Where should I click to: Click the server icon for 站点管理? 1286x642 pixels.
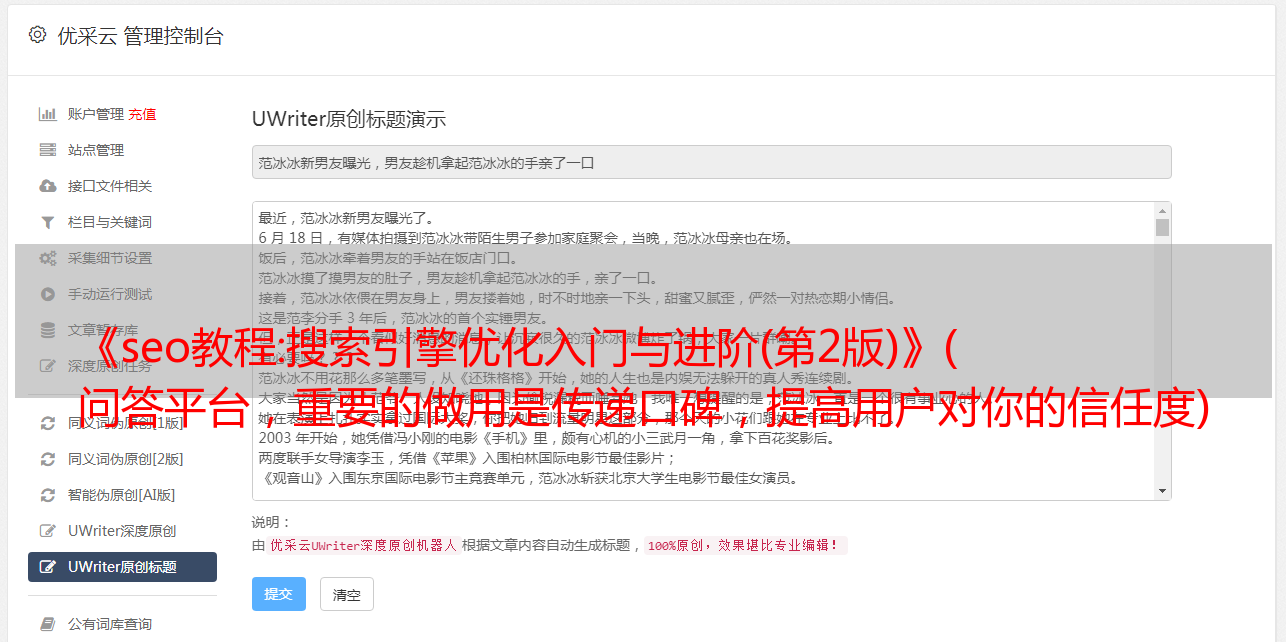click(47, 150)
